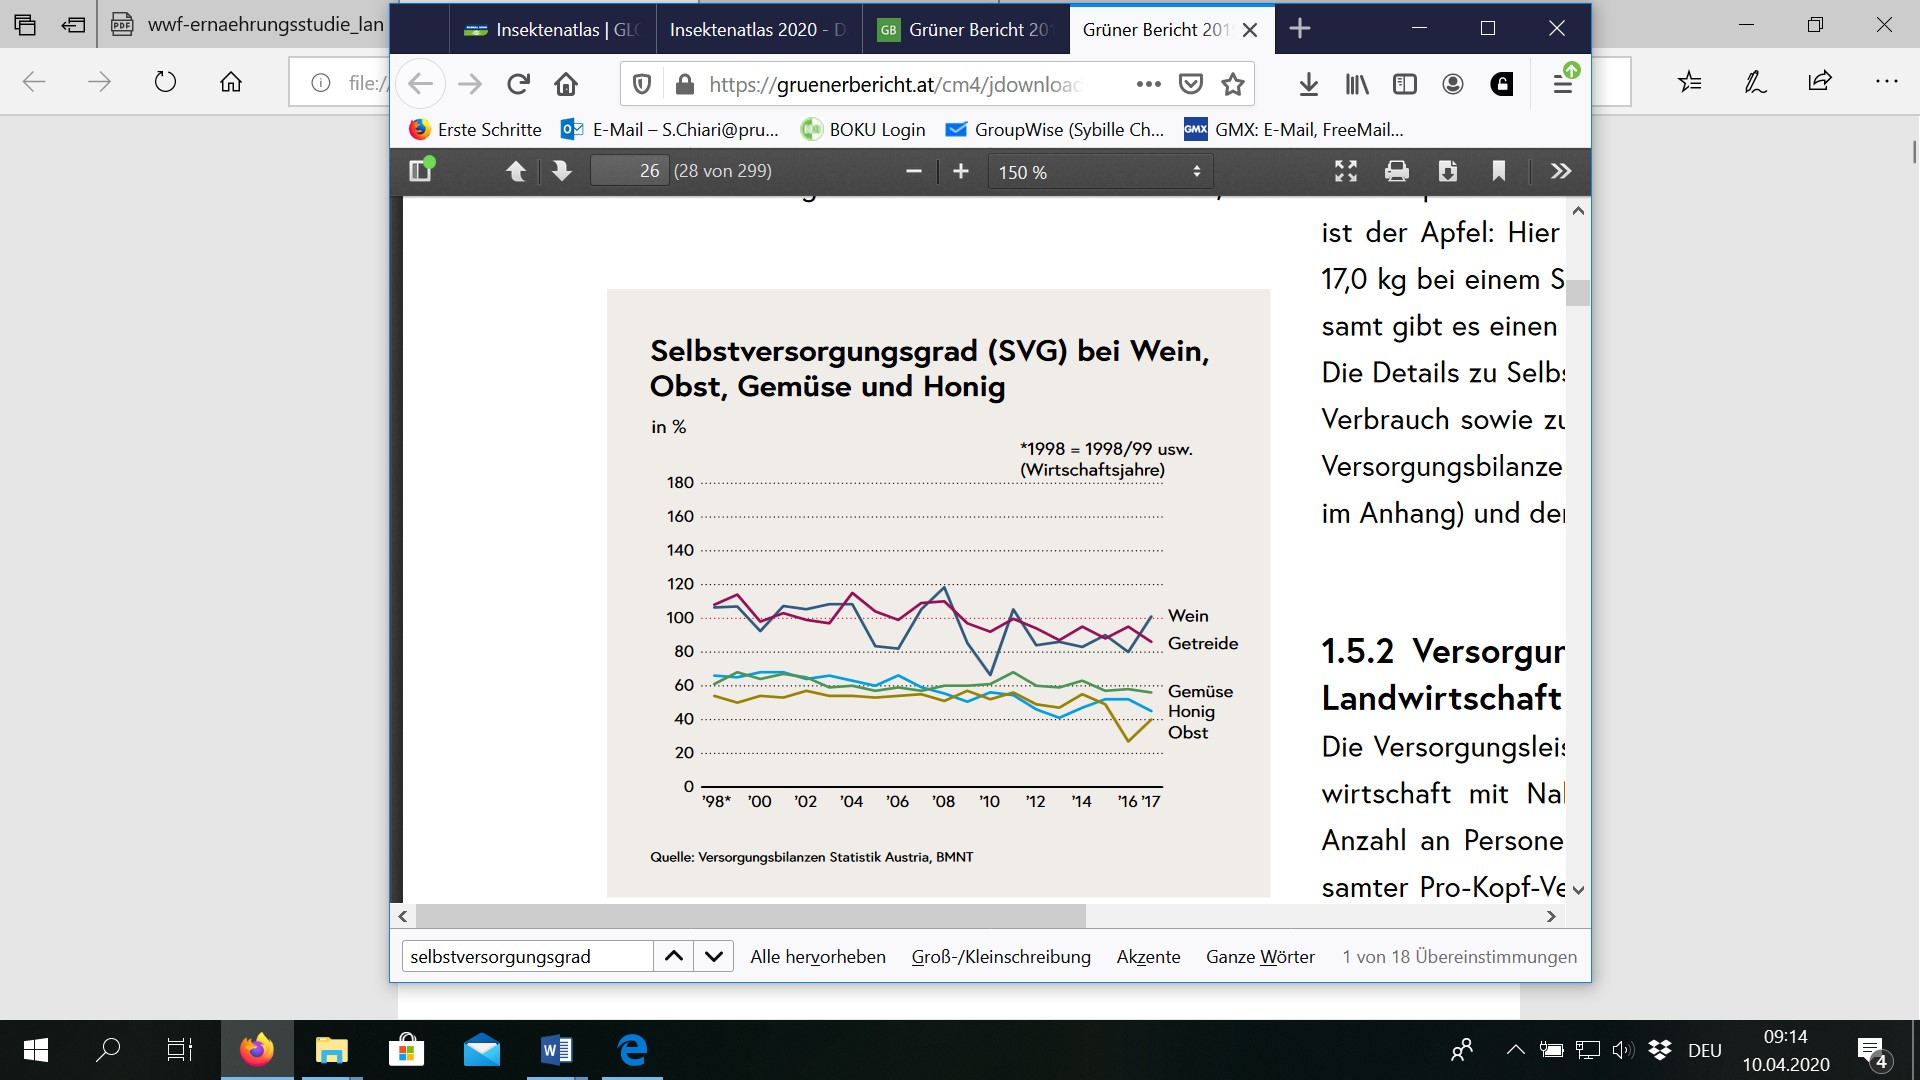This screenshot has height=1080, width=1920.
Task: Bookmark this page with star icon
Action: pyautogui.click(x=1233, y=85)
